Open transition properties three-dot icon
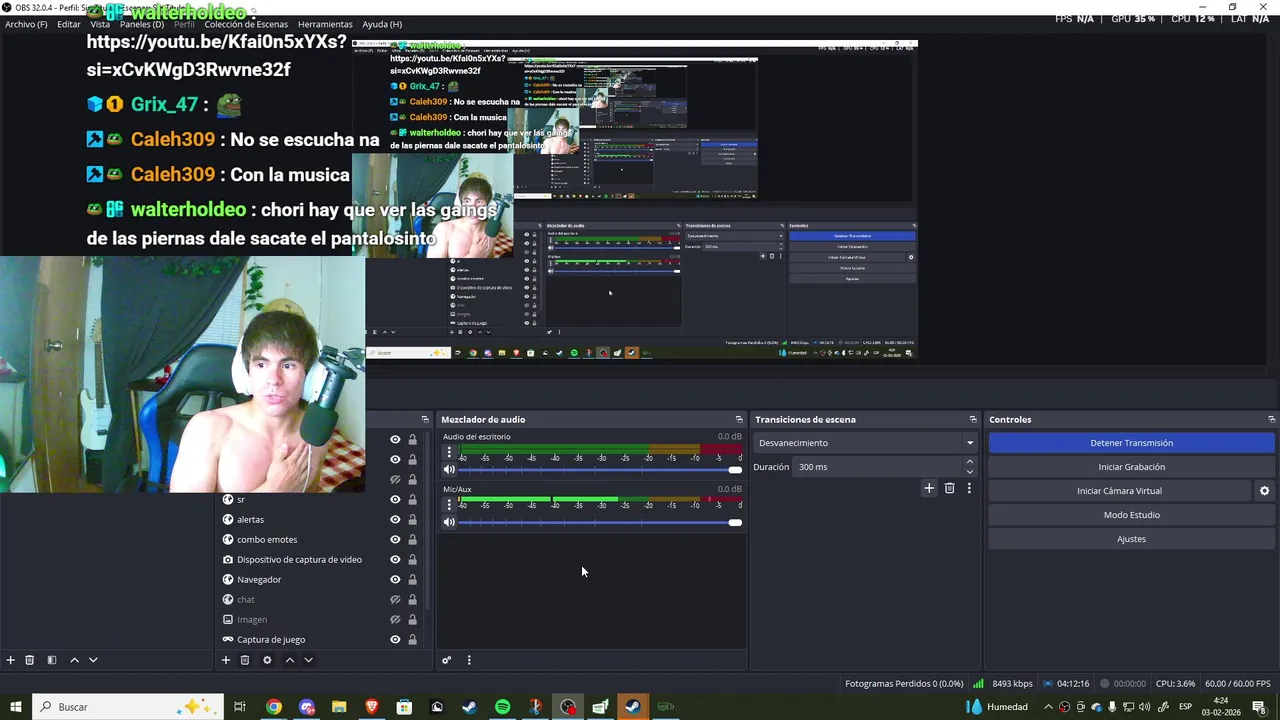Image resolution: width=1280 pixels, height=720 pixels. [969, 488]
